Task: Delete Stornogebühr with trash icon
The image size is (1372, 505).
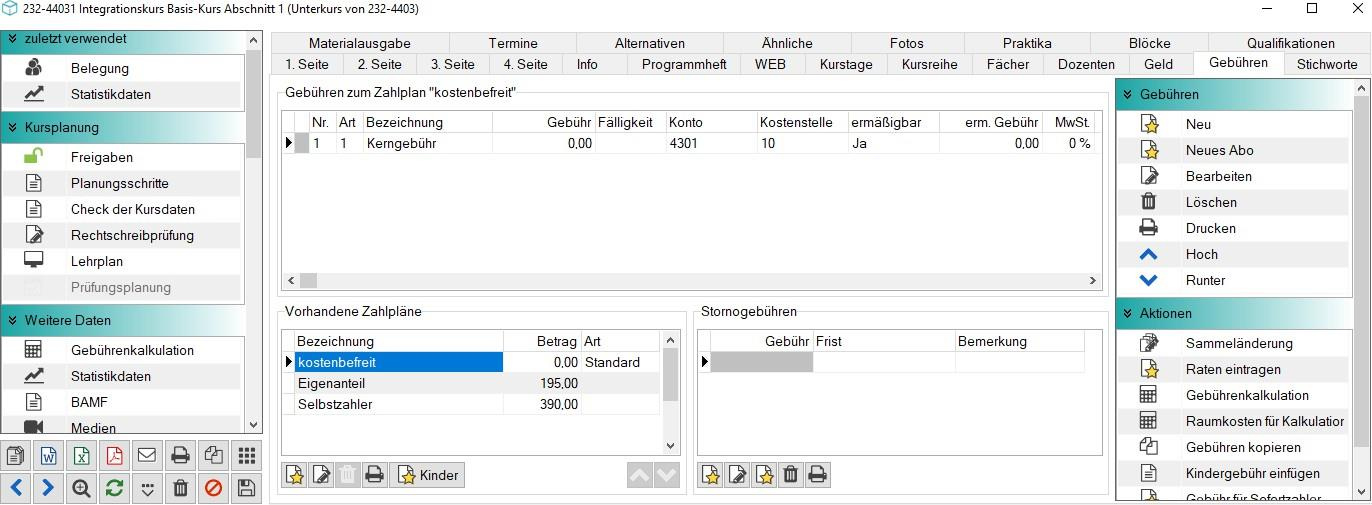Action: click(790, 475)
